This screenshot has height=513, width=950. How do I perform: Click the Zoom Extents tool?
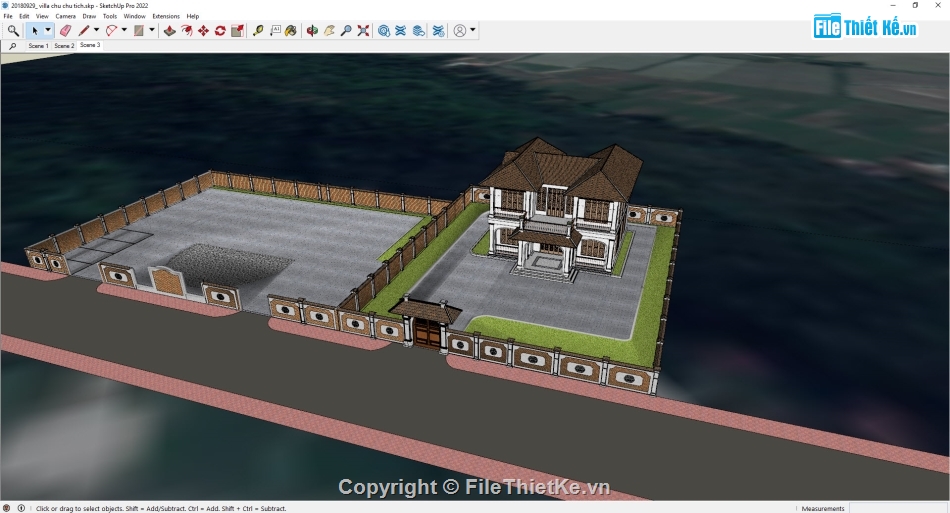pos(363,30)
